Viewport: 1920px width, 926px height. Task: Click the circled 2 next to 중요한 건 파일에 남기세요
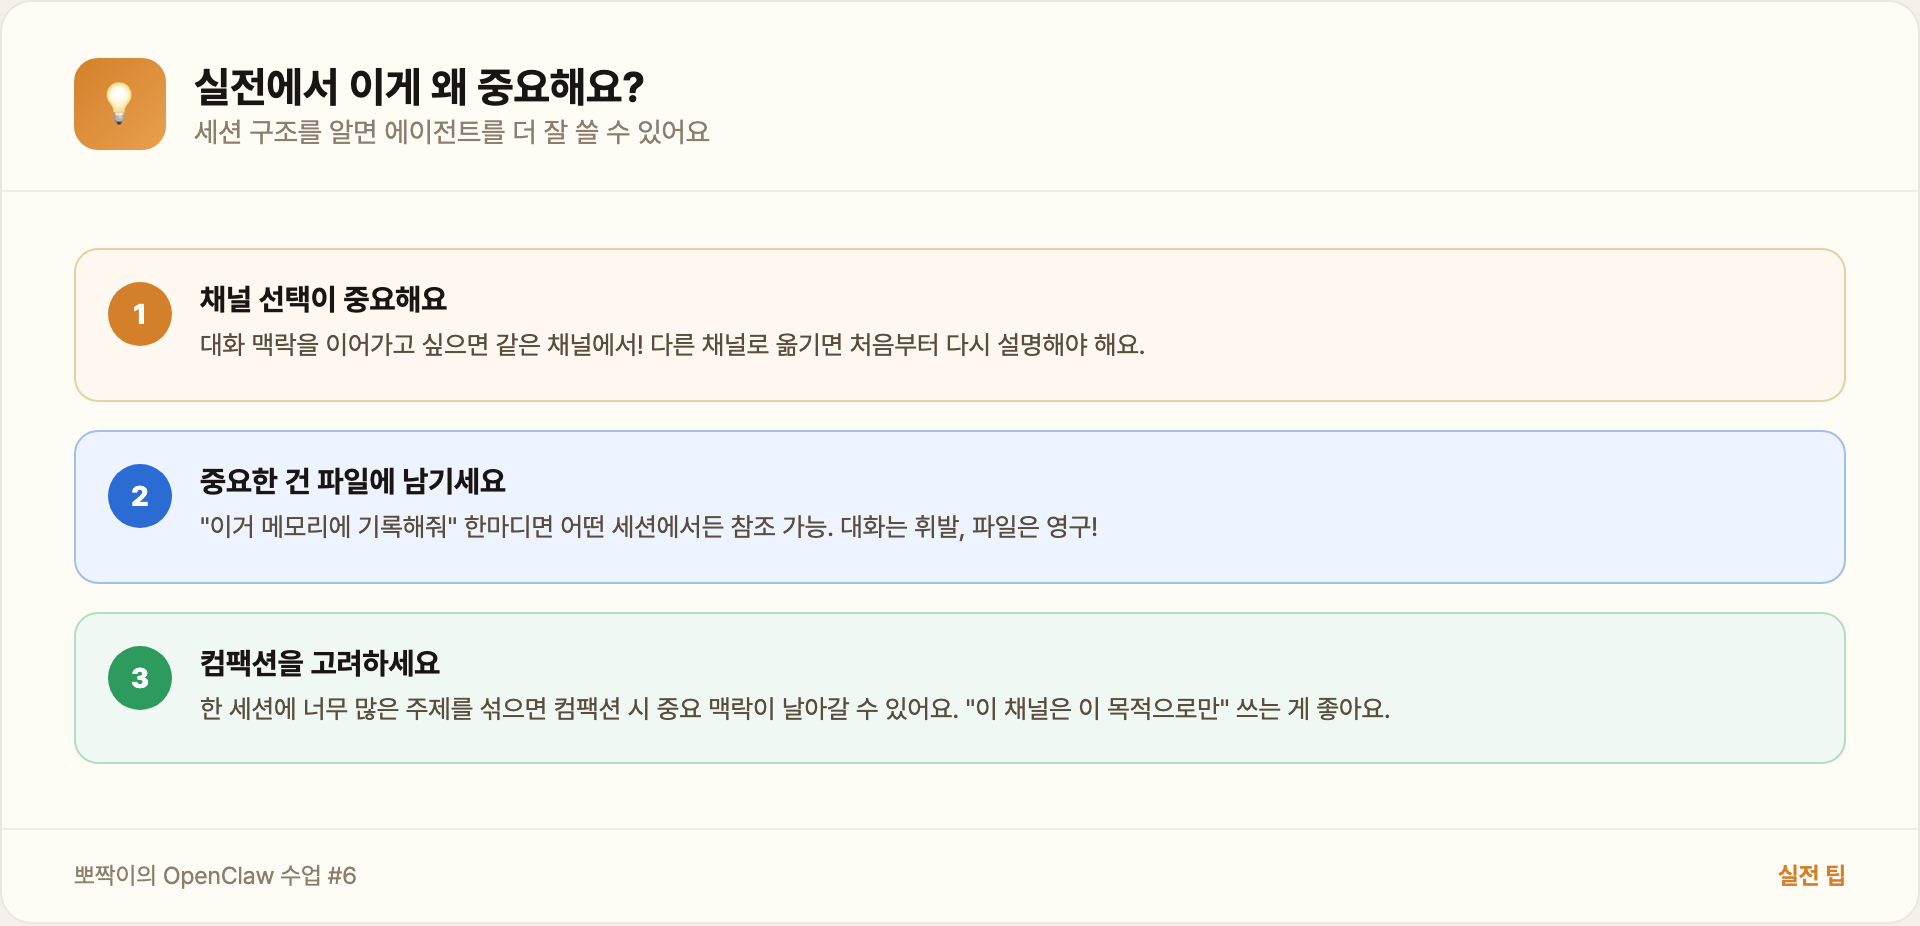[140, 496]
